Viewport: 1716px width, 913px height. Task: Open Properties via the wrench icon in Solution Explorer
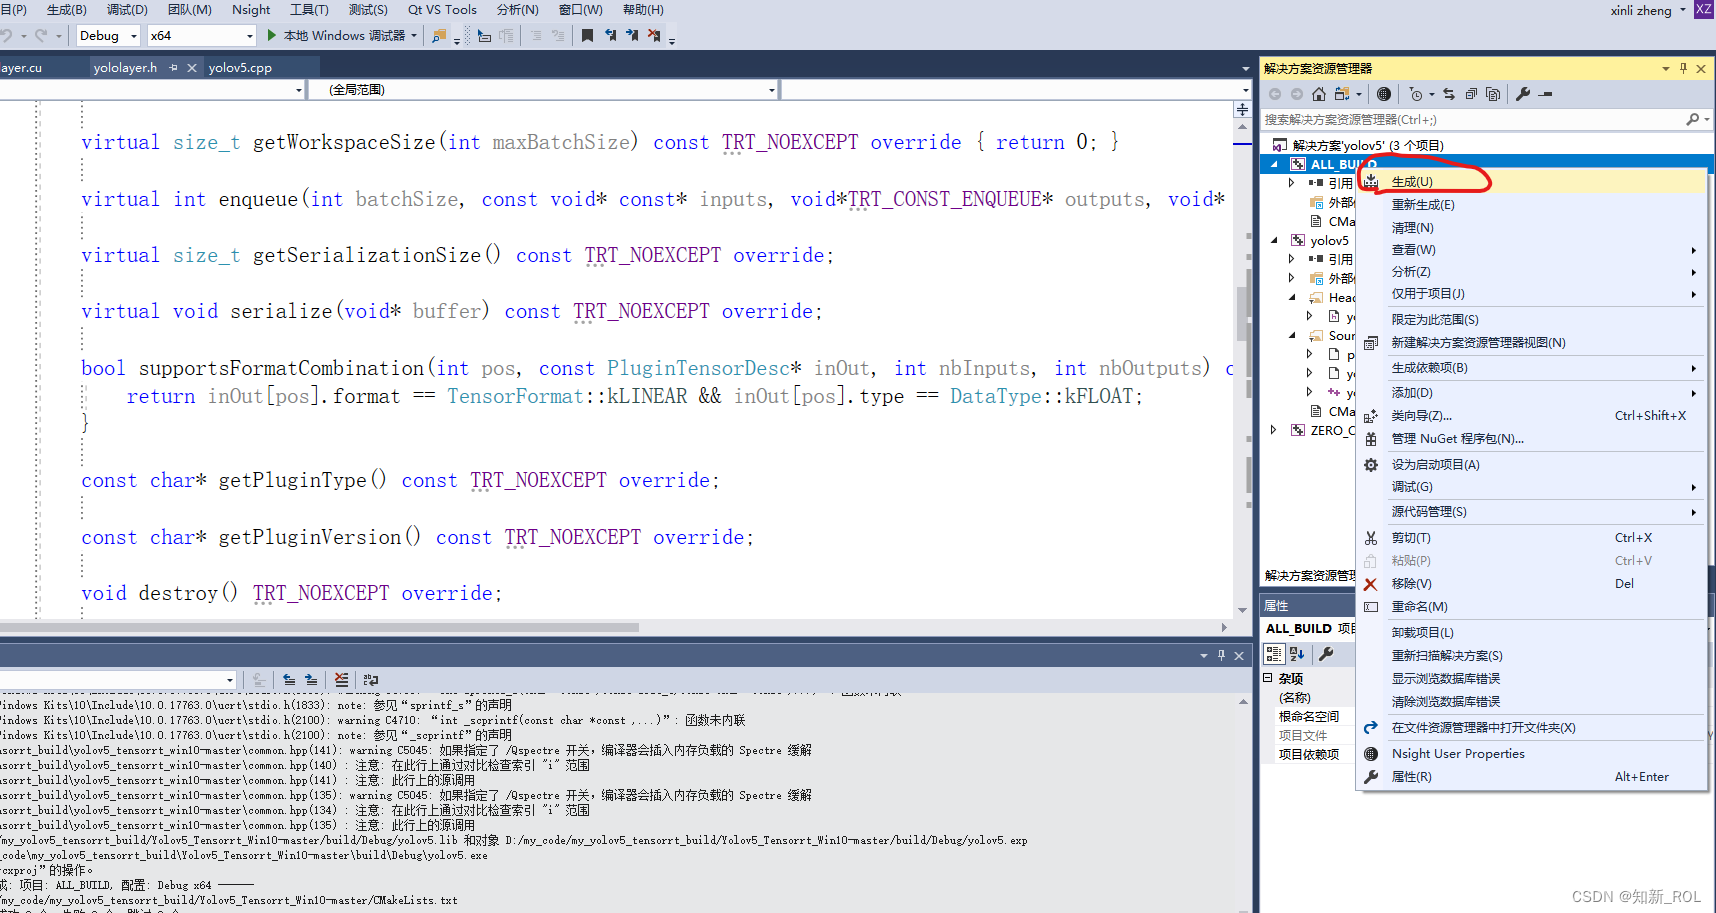1524,93
